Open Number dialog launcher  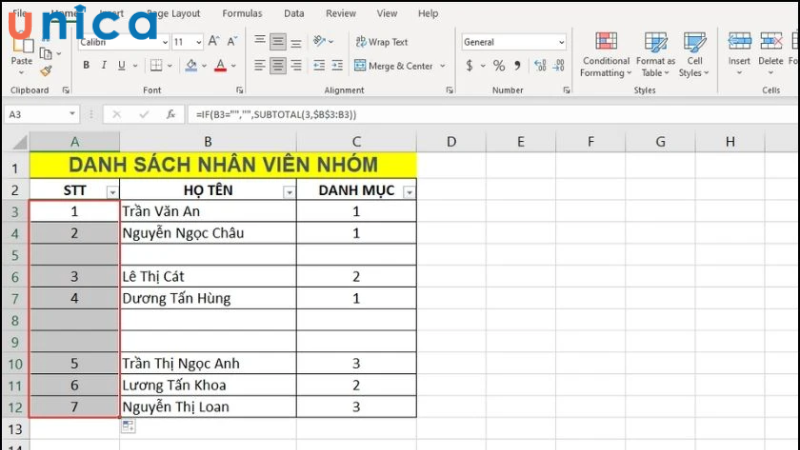566,90
